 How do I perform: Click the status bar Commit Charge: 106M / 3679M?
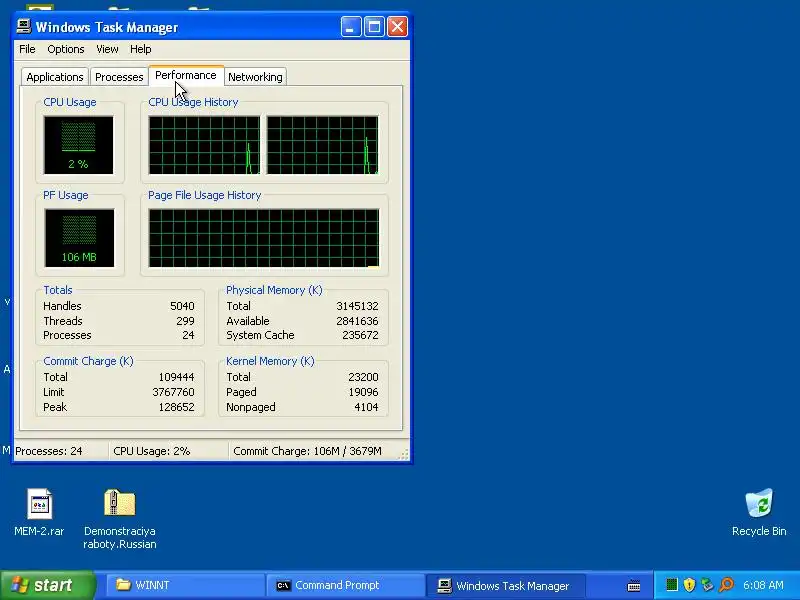tap(313, 451)
